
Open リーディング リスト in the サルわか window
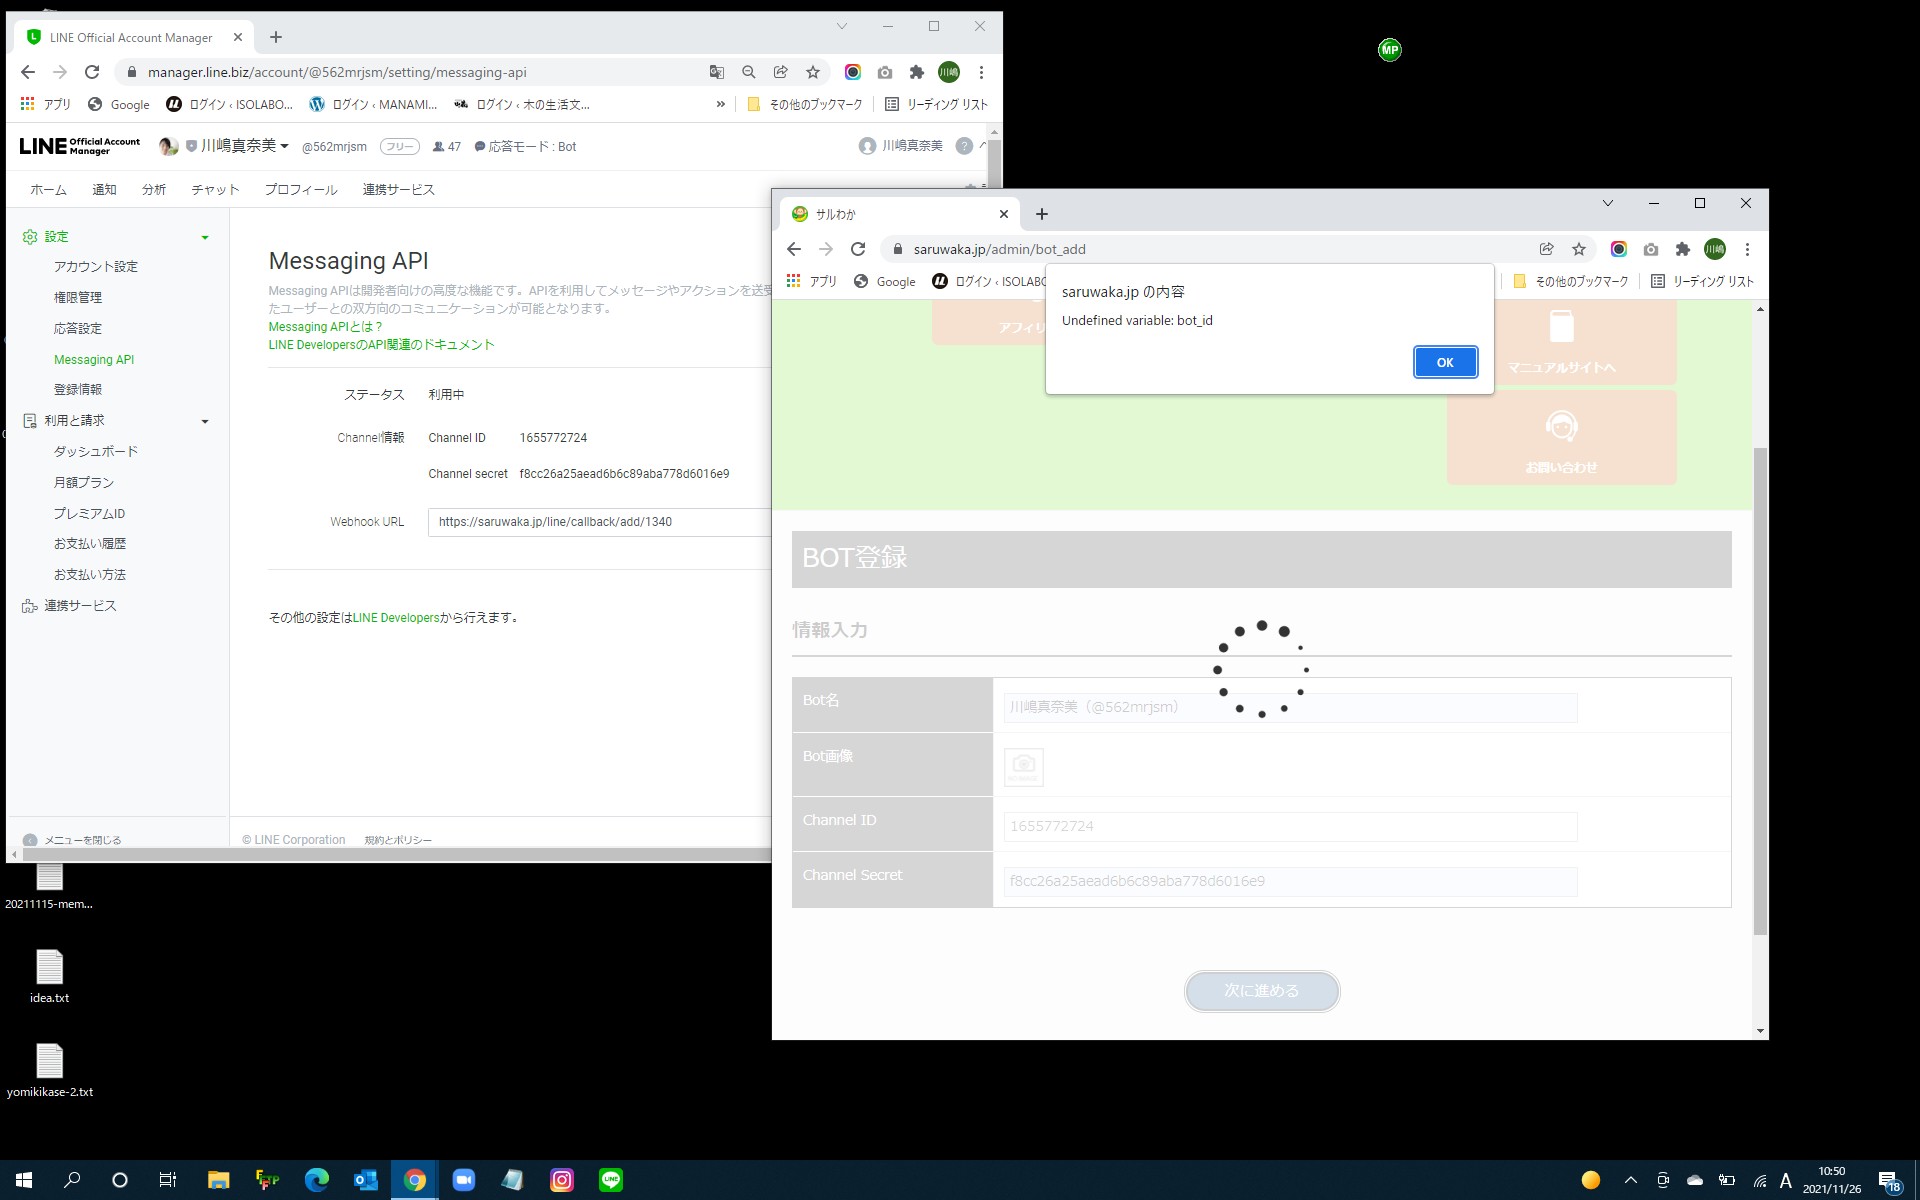coord(1703,281)
